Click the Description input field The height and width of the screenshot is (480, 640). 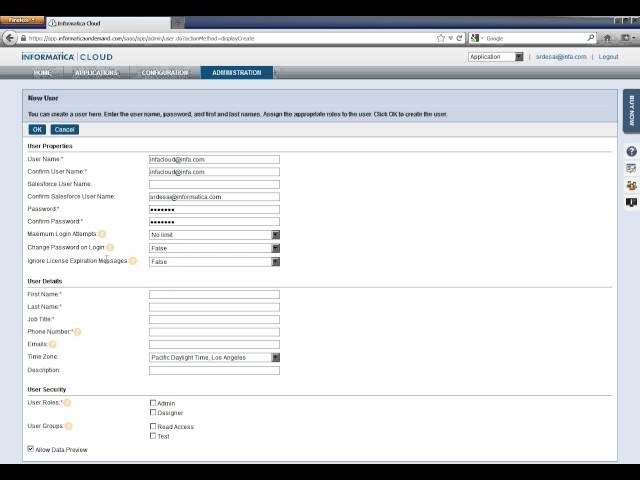pos(214,371)
